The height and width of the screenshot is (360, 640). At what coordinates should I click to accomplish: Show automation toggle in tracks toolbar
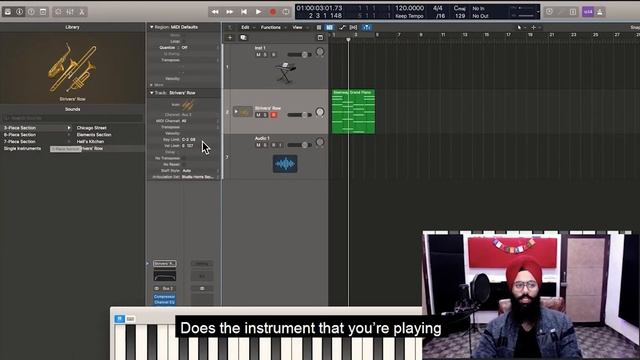[x=342, y=27]
